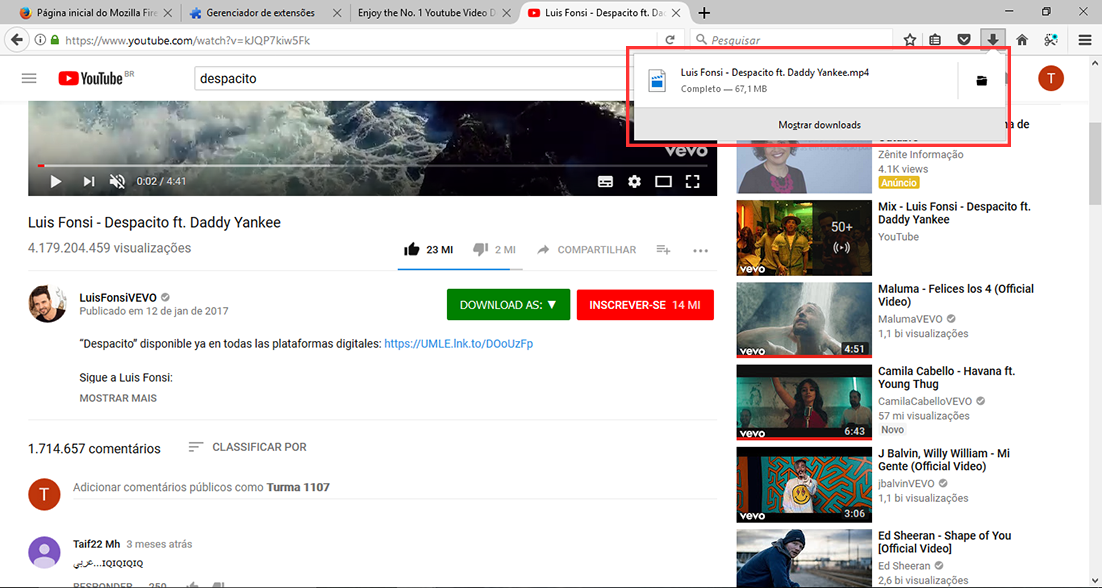
Task: Click the browser back arrow button
Action: tap(18, 40)
